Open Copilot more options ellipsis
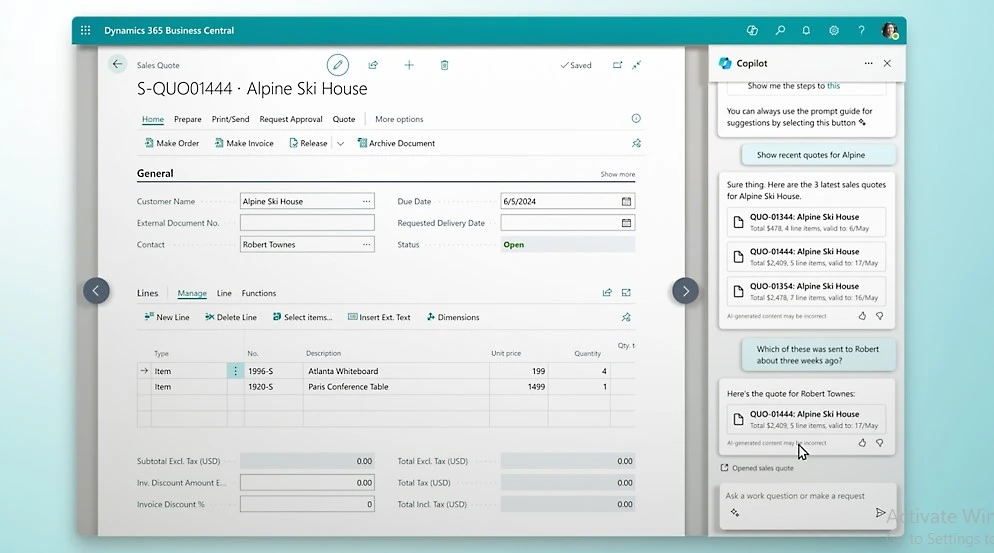This screenshot has height=553, width=994. (868, 63)
